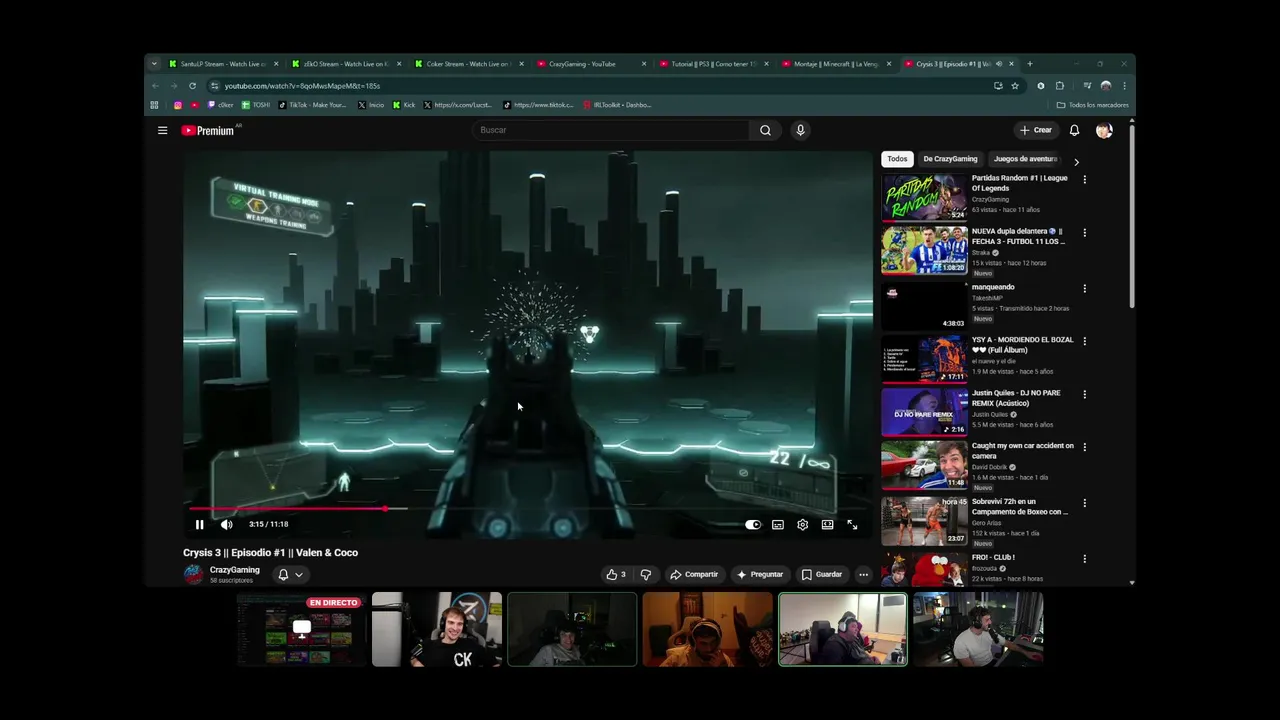Open Caught my own car accident title
The height and width of the screenshot is (720, 1280).
coord(1022,450)
